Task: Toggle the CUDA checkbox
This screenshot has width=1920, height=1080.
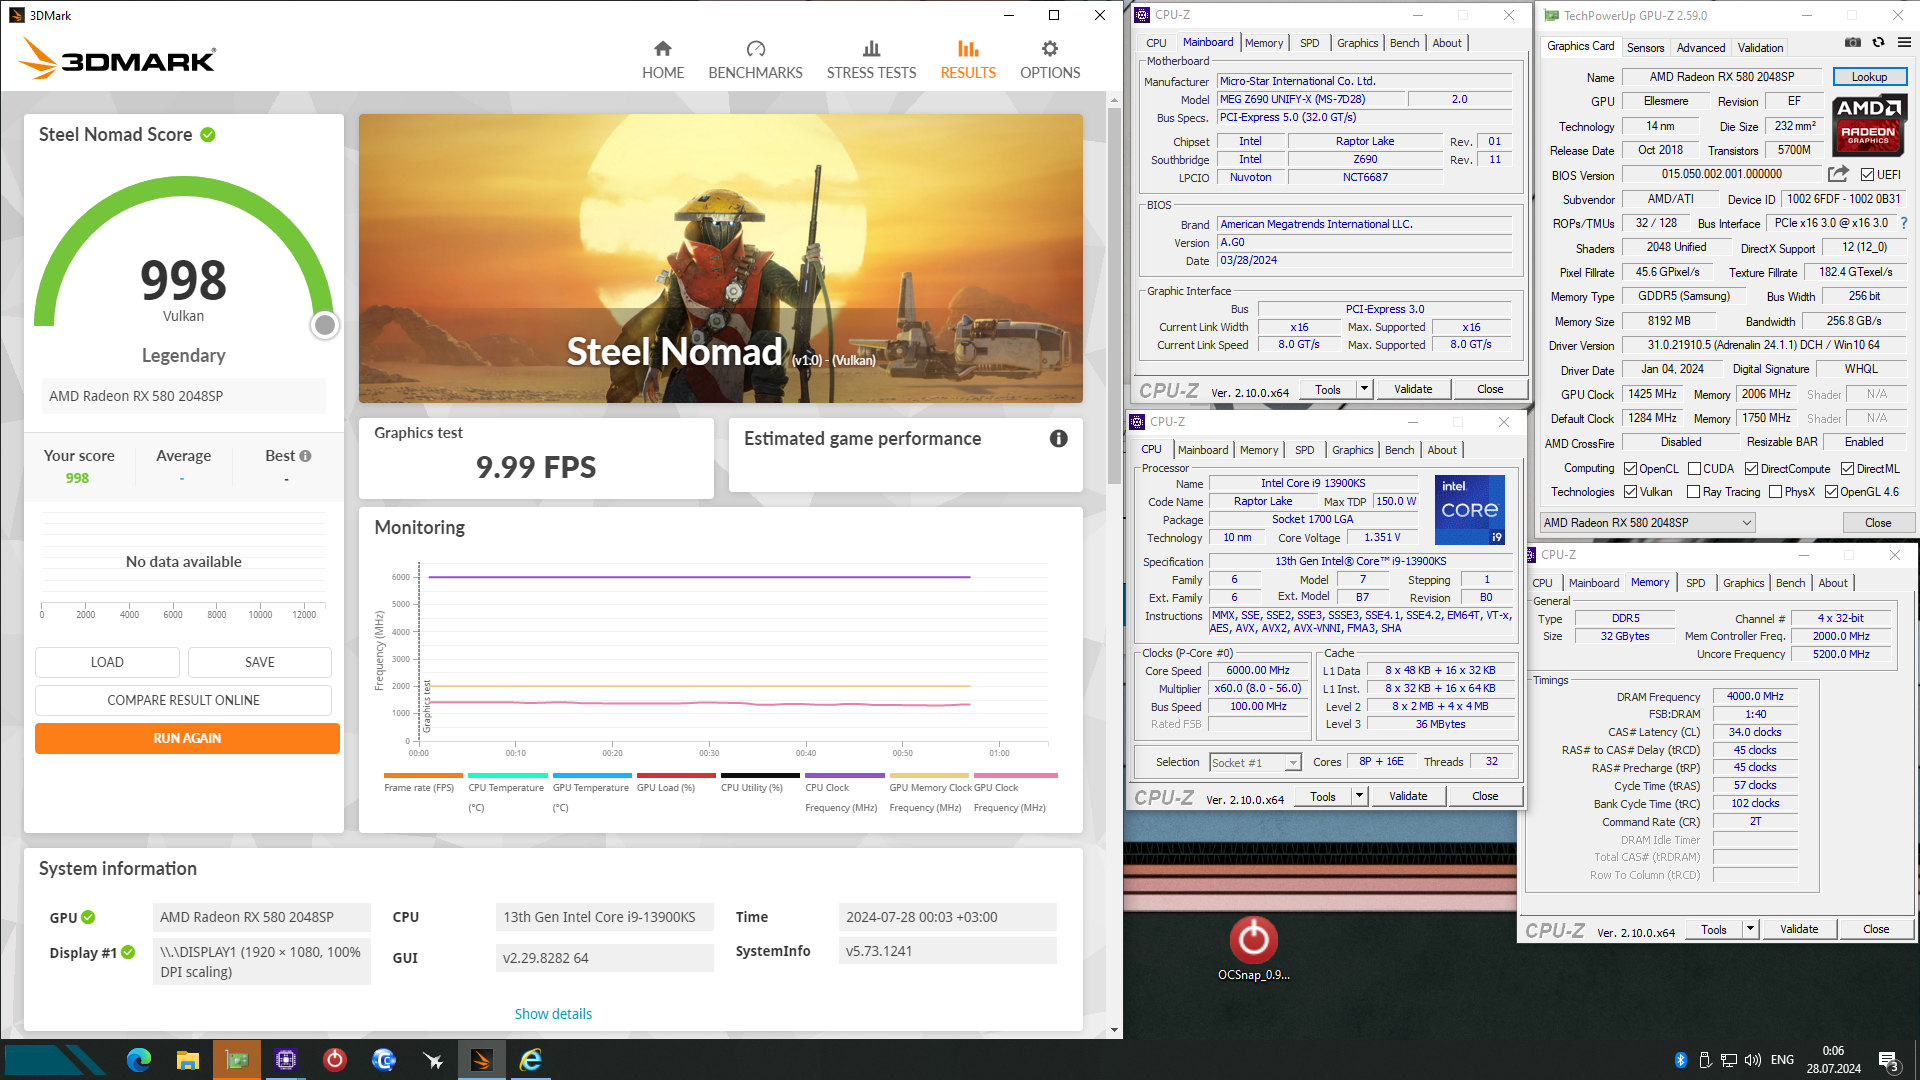Action: coord(1695,469)
